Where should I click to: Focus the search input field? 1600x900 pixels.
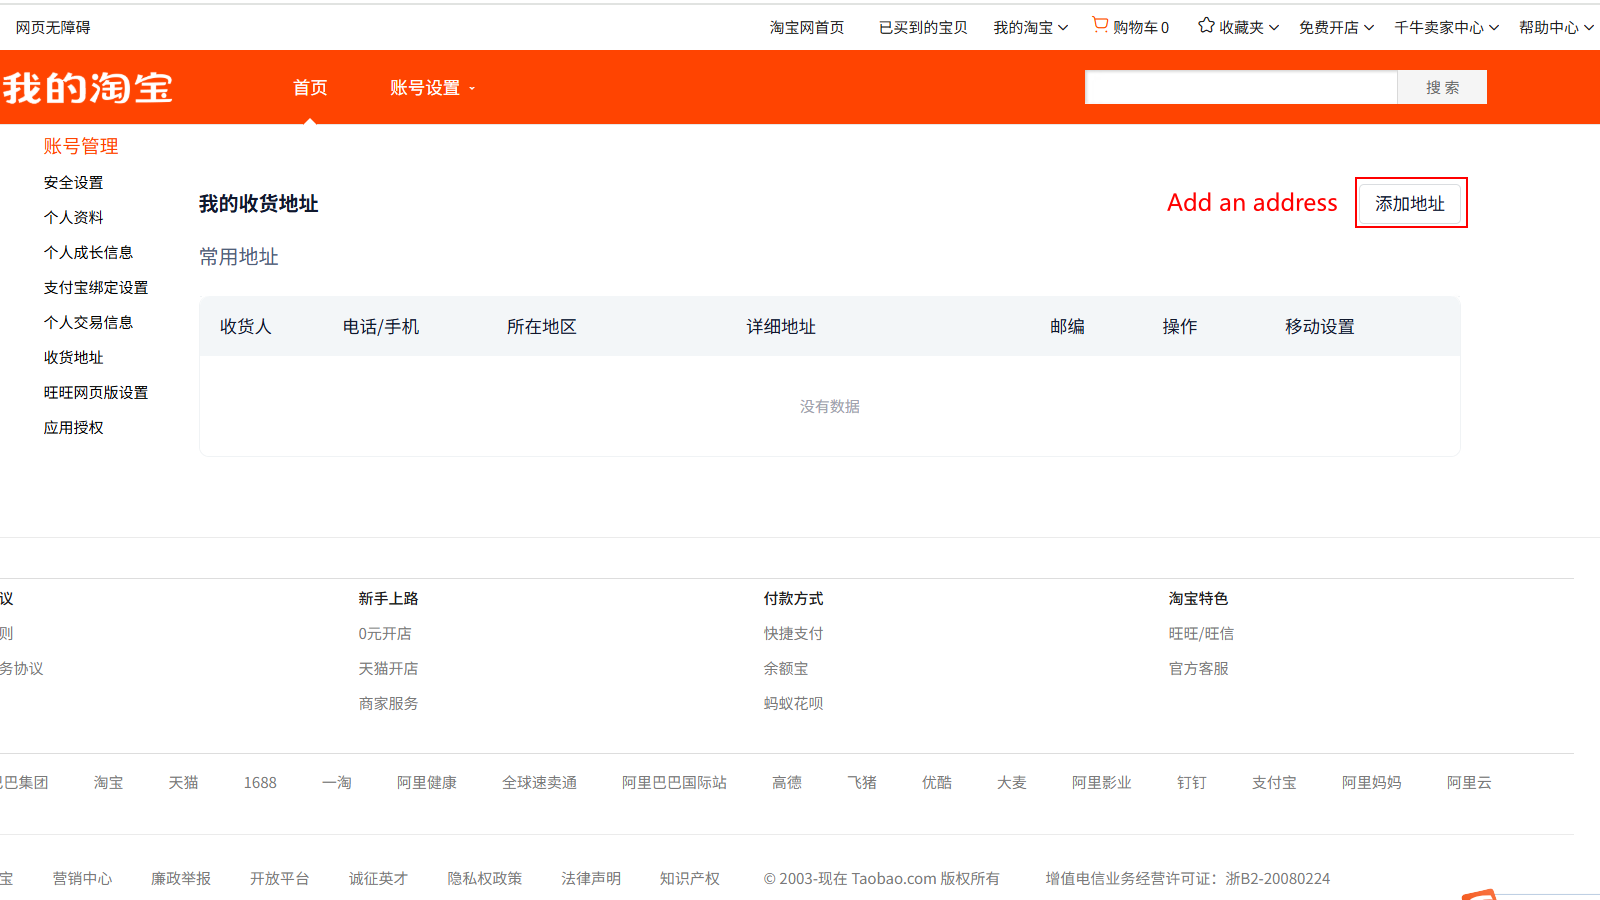point(1240,88)
